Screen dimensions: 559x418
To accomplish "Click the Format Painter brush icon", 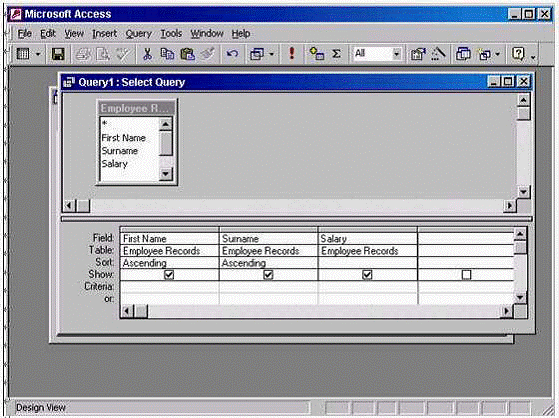I will pos(207,54).
